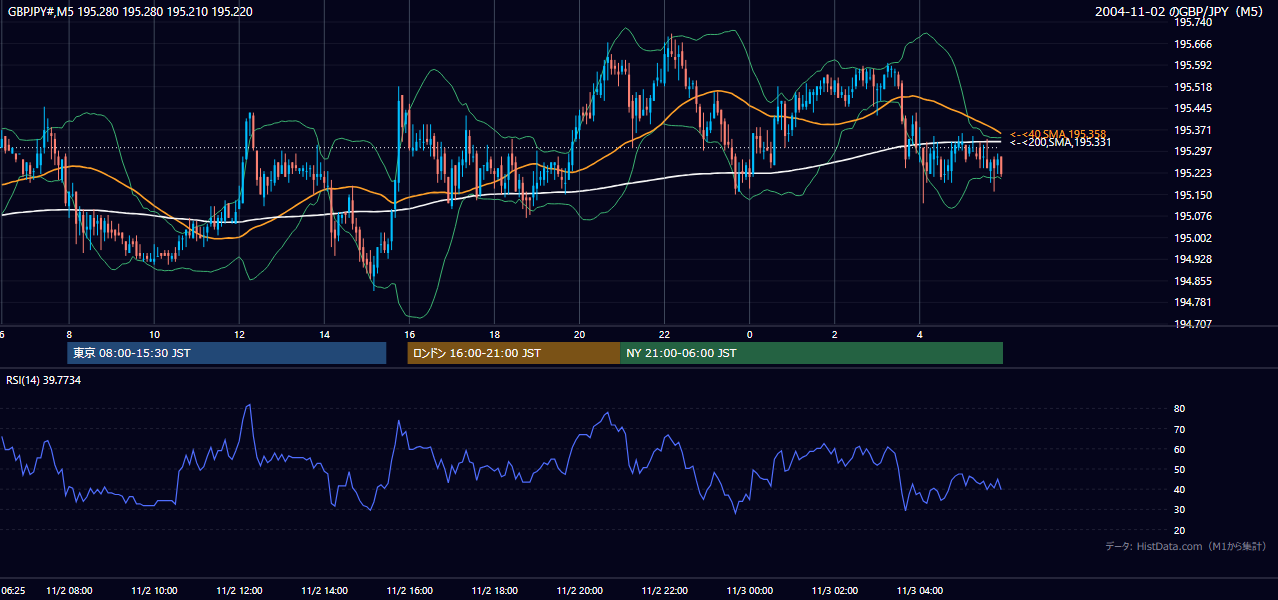Image resolution: width=1278 pixels, height=600 pixels.
Task: Click the hour label 12 under price chart
Action: click(239, 334)
